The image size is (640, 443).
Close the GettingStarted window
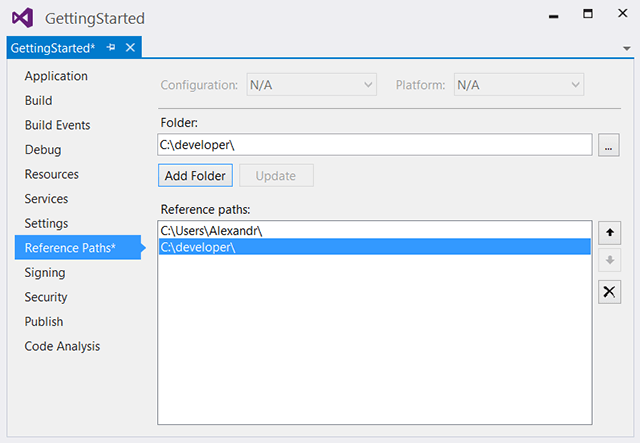point(622,13)
